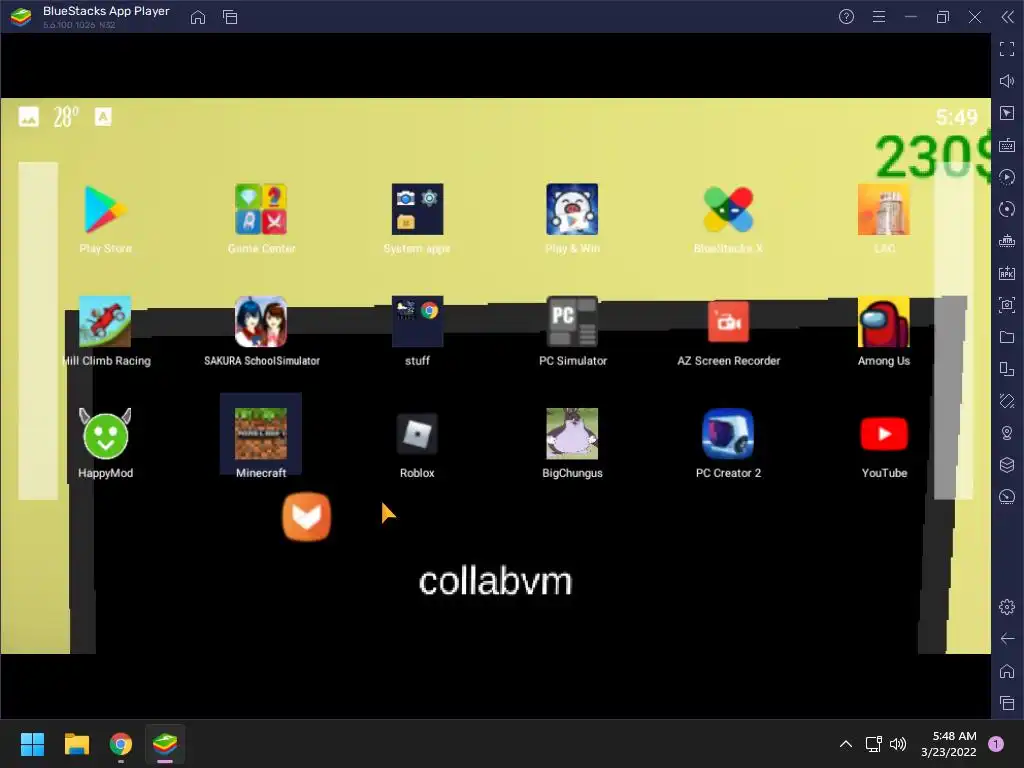Image resolution: width=1024 pixels, height=768 pixels.
Task: Open set location pin in sidebar
Action: coord(1007,433)
